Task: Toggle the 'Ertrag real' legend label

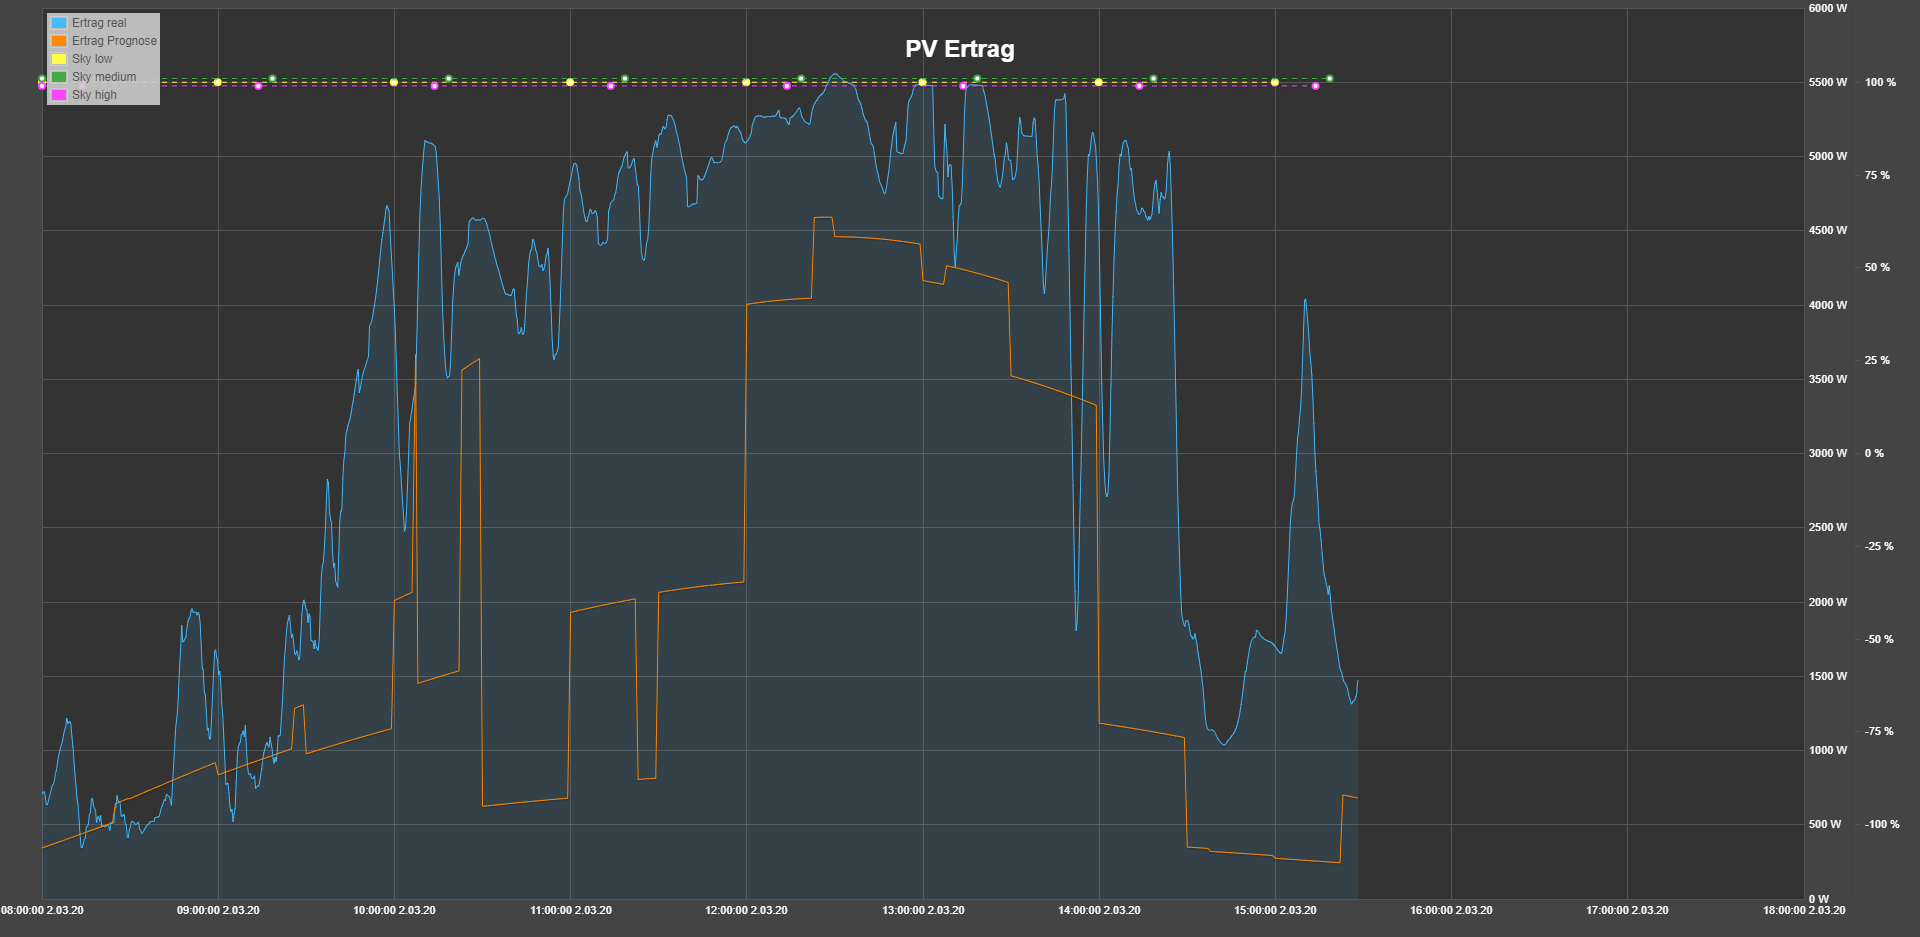Action: tap(99, 23)
